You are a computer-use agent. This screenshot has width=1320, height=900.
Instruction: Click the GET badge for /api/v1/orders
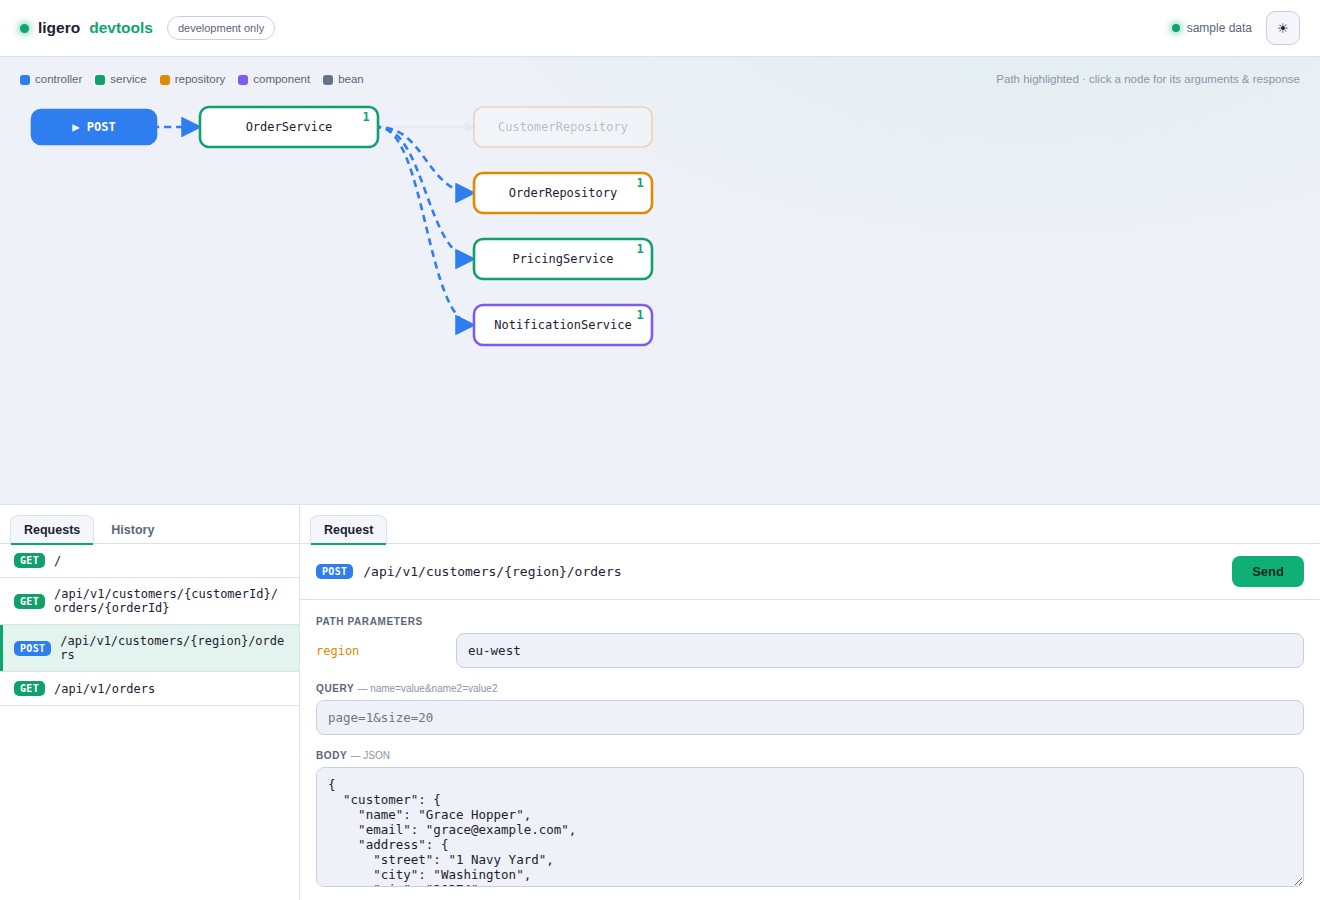30,689
